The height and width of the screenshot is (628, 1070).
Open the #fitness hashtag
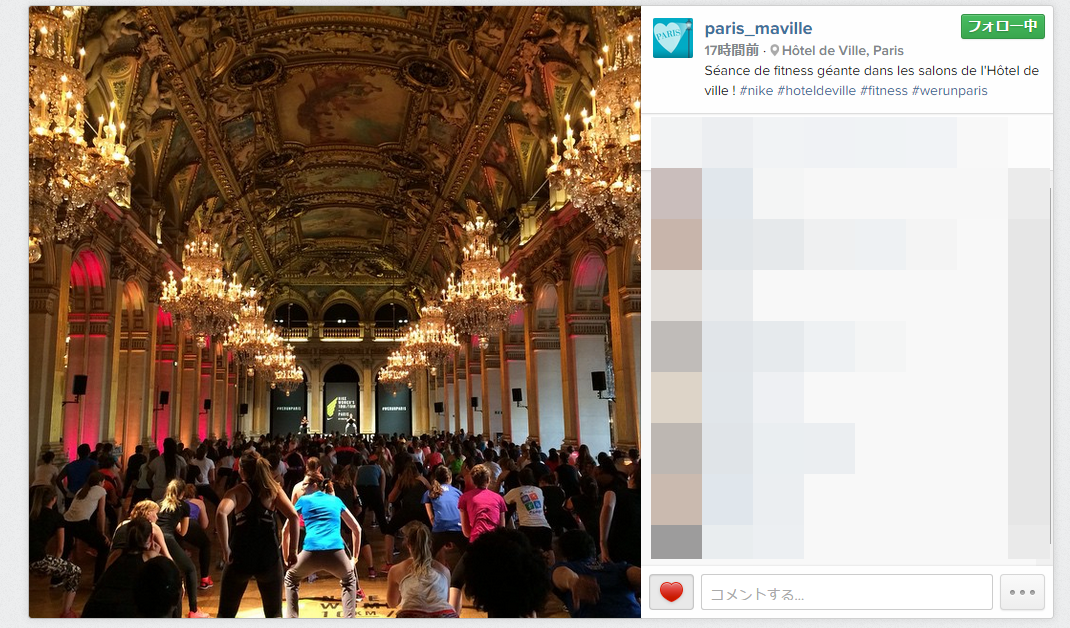coord(884,91)
